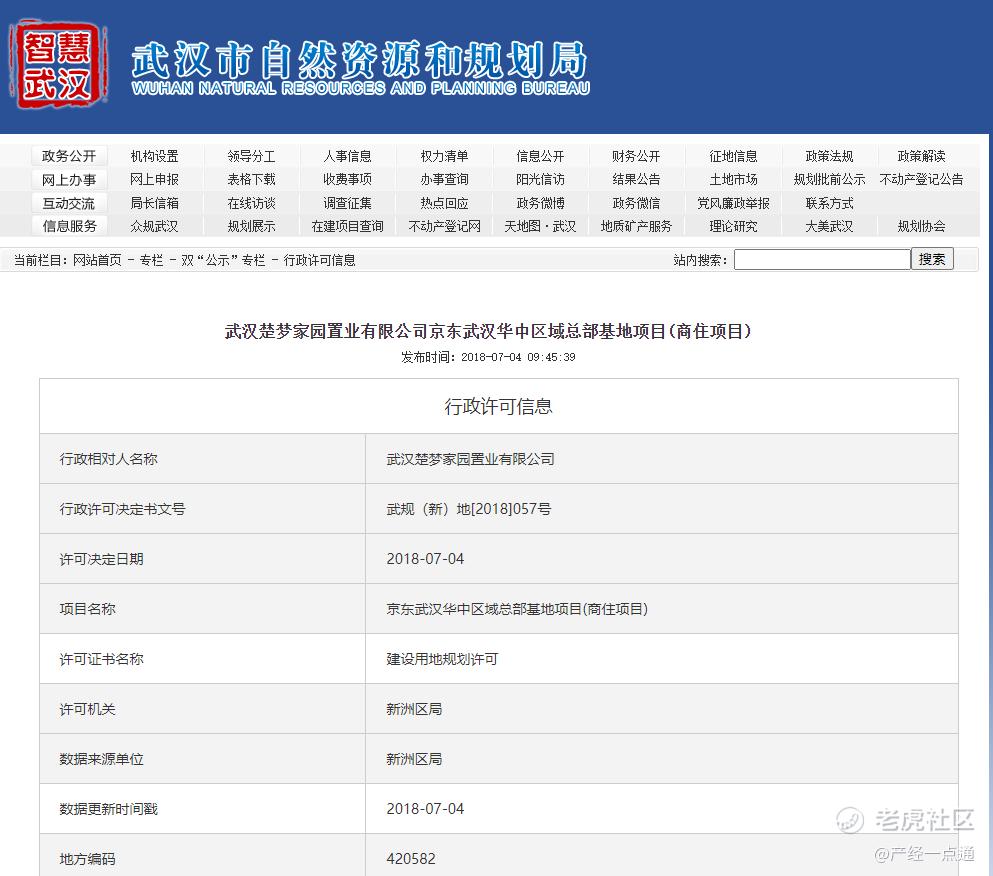Select the document number 武规（新）地[2018]057号
The height and width of the screenshot is (876, 993).
tap(469, 509)
